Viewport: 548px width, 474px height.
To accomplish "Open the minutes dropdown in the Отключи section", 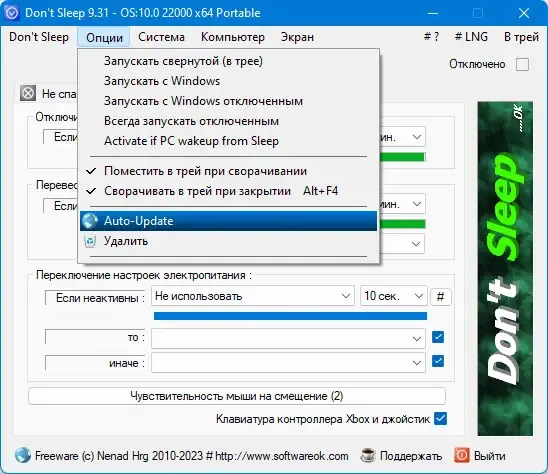I will tap(403, 137).
